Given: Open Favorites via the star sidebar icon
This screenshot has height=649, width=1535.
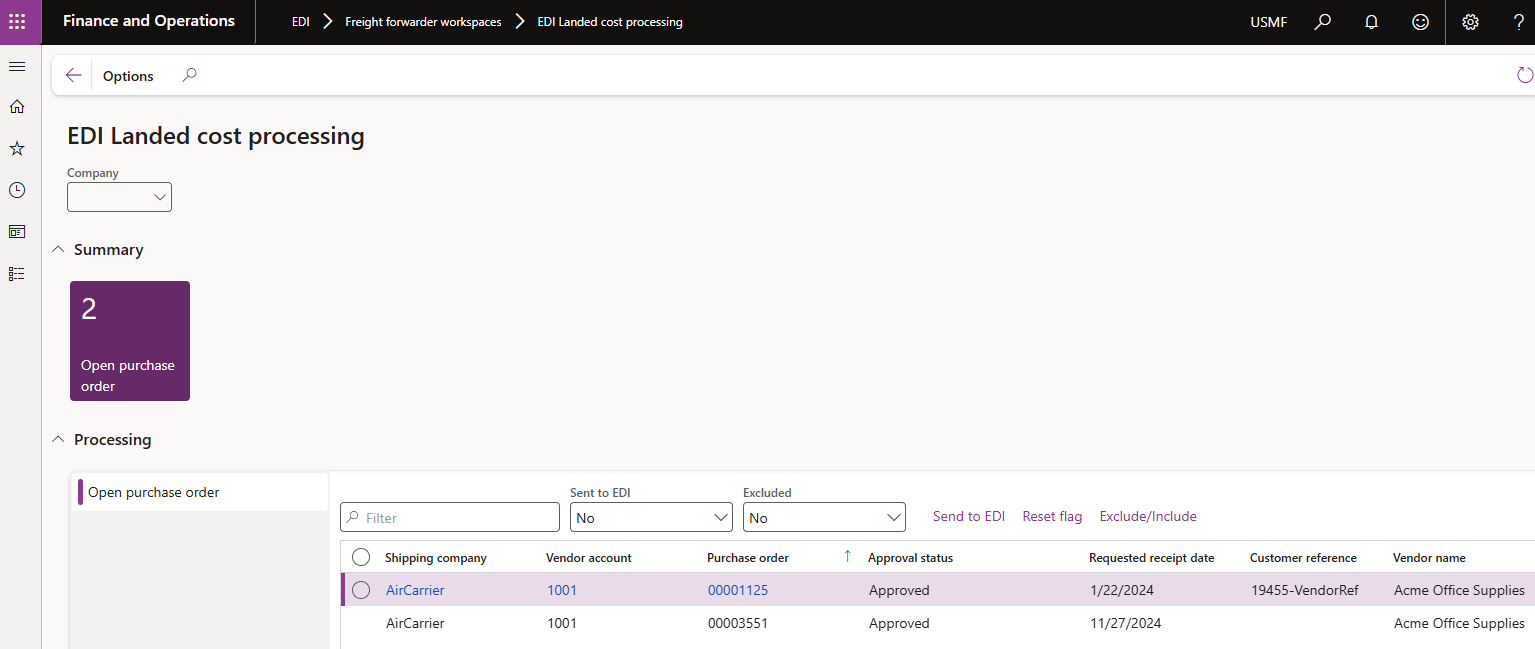Looking at the screenshot, I should [x=16, y=148].
